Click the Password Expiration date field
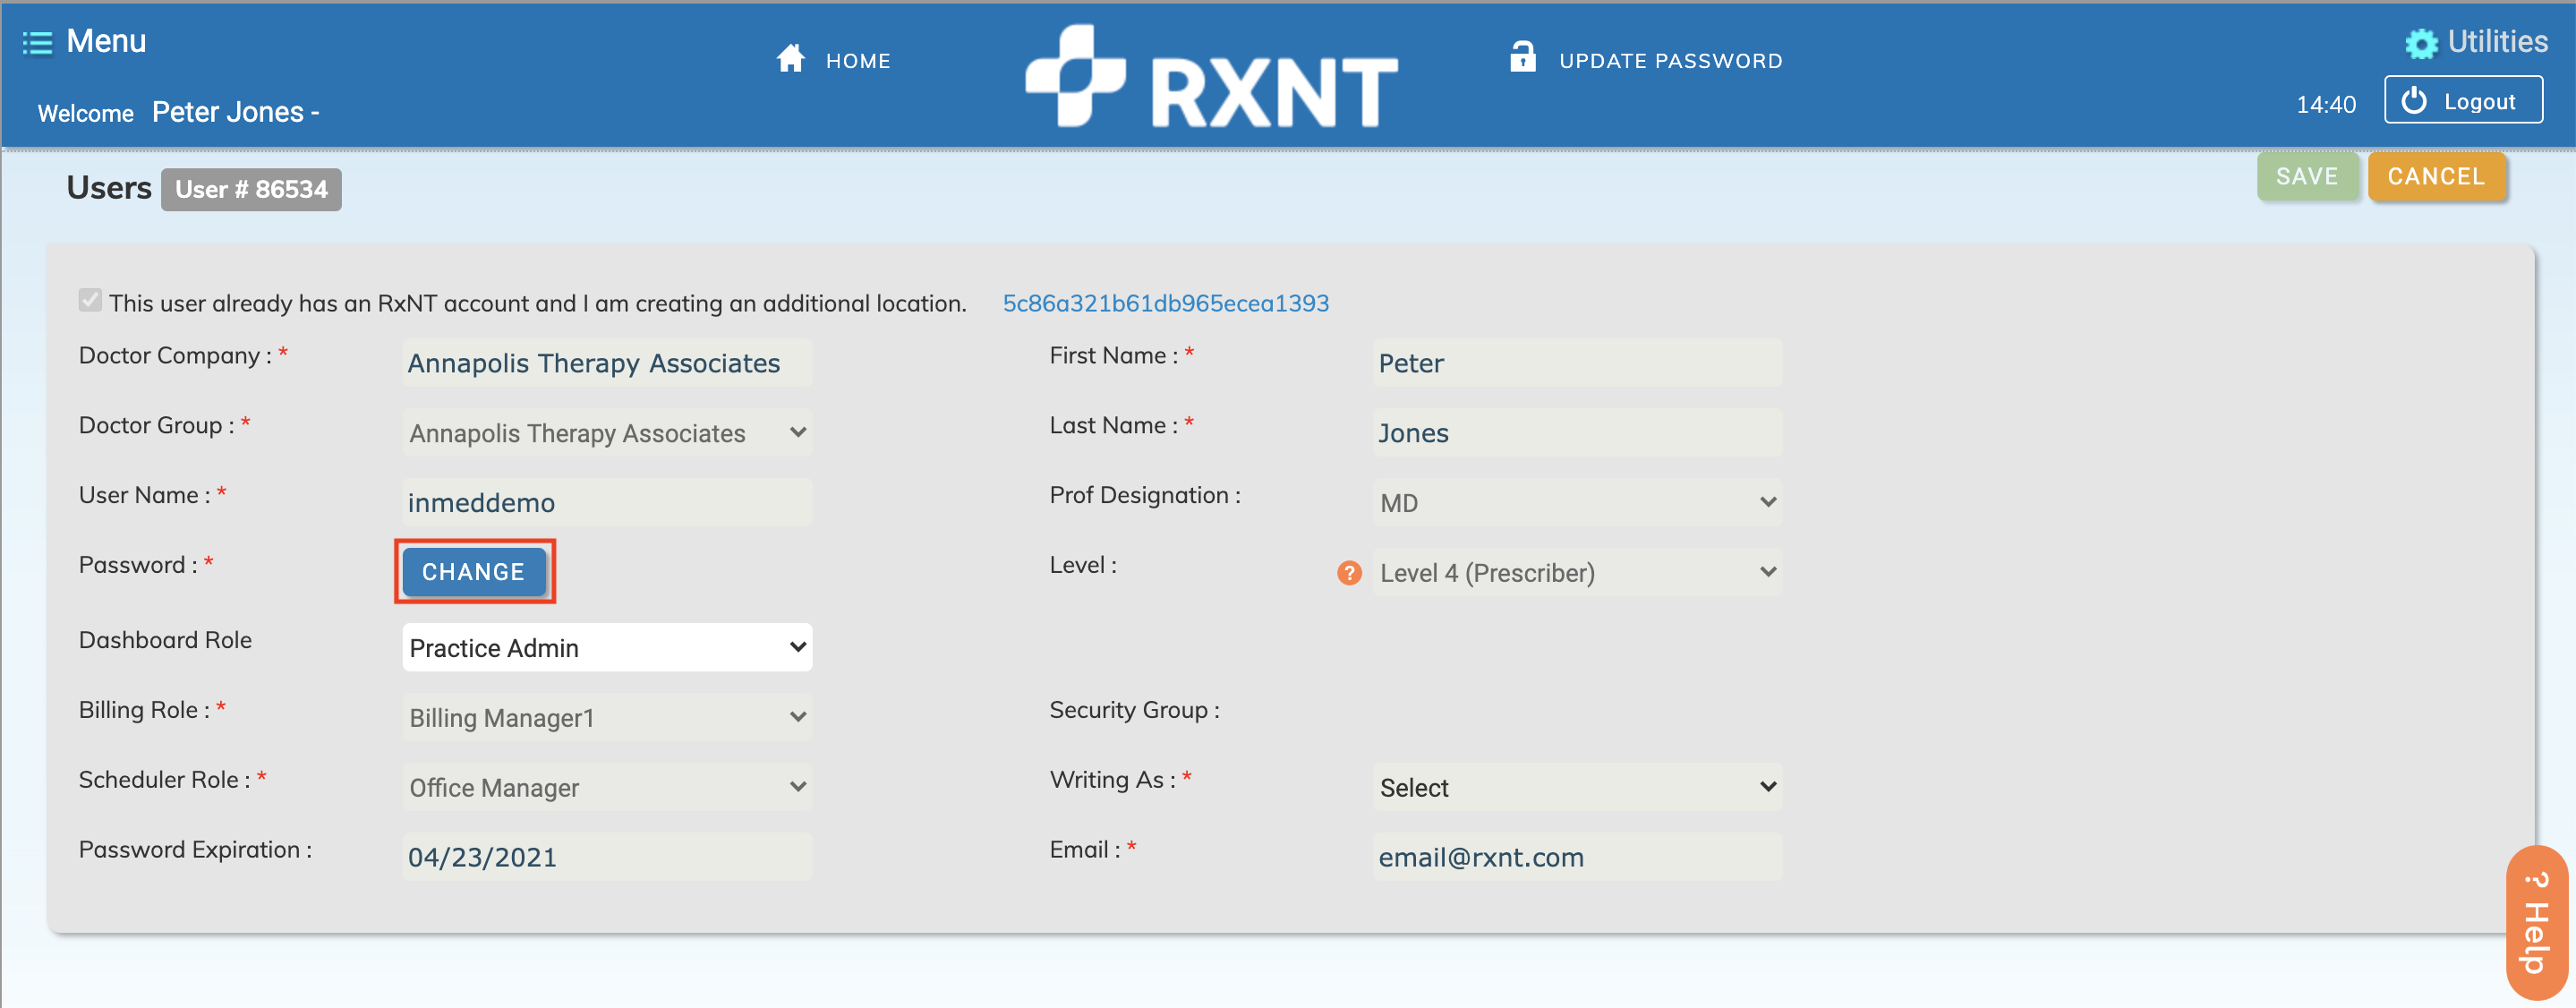The height and width of the screenshot is (1008, 2576). 607,857
